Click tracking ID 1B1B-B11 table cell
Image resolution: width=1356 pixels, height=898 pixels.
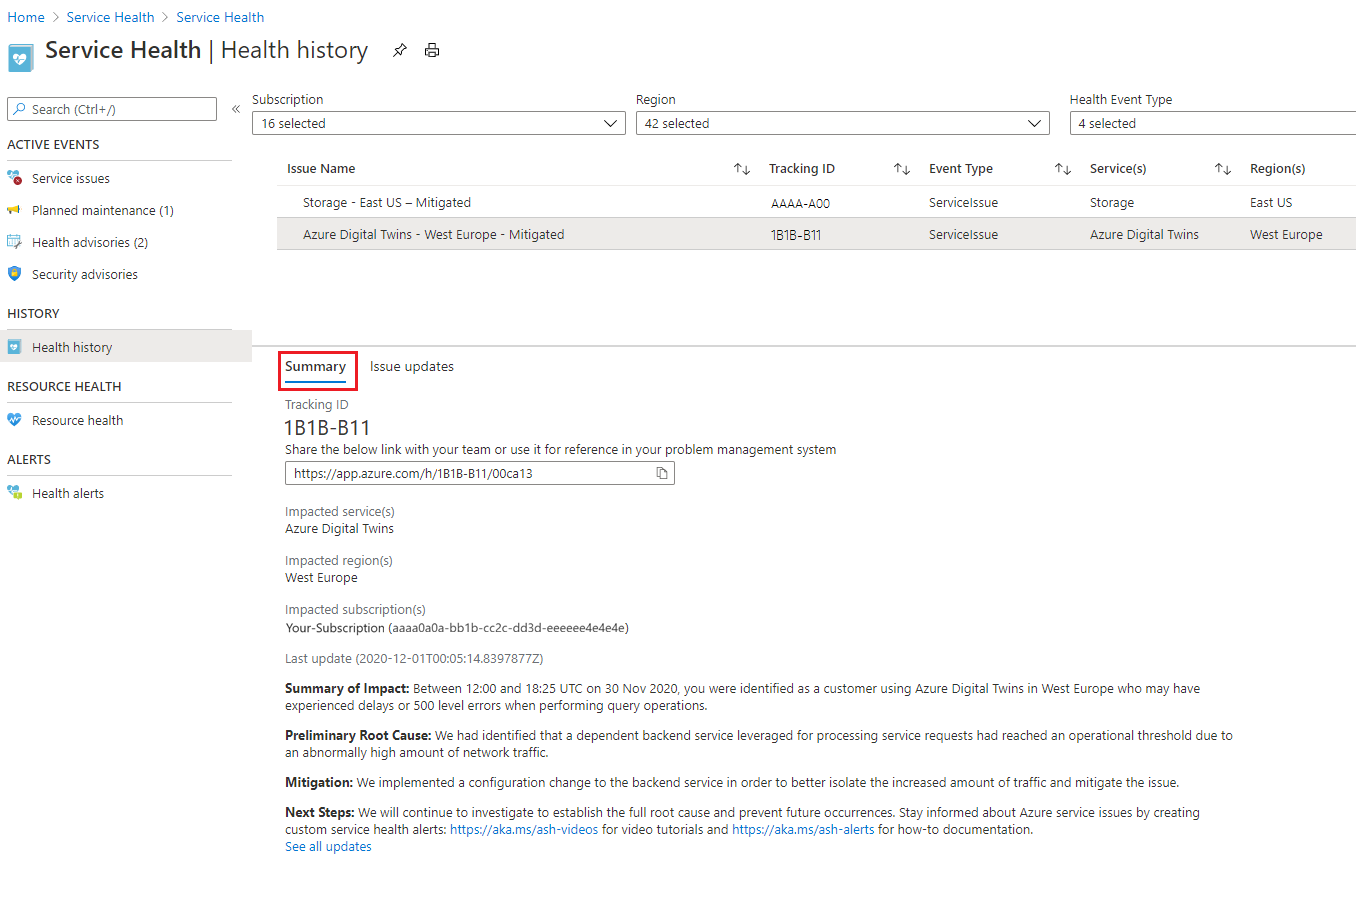point(796,235)
